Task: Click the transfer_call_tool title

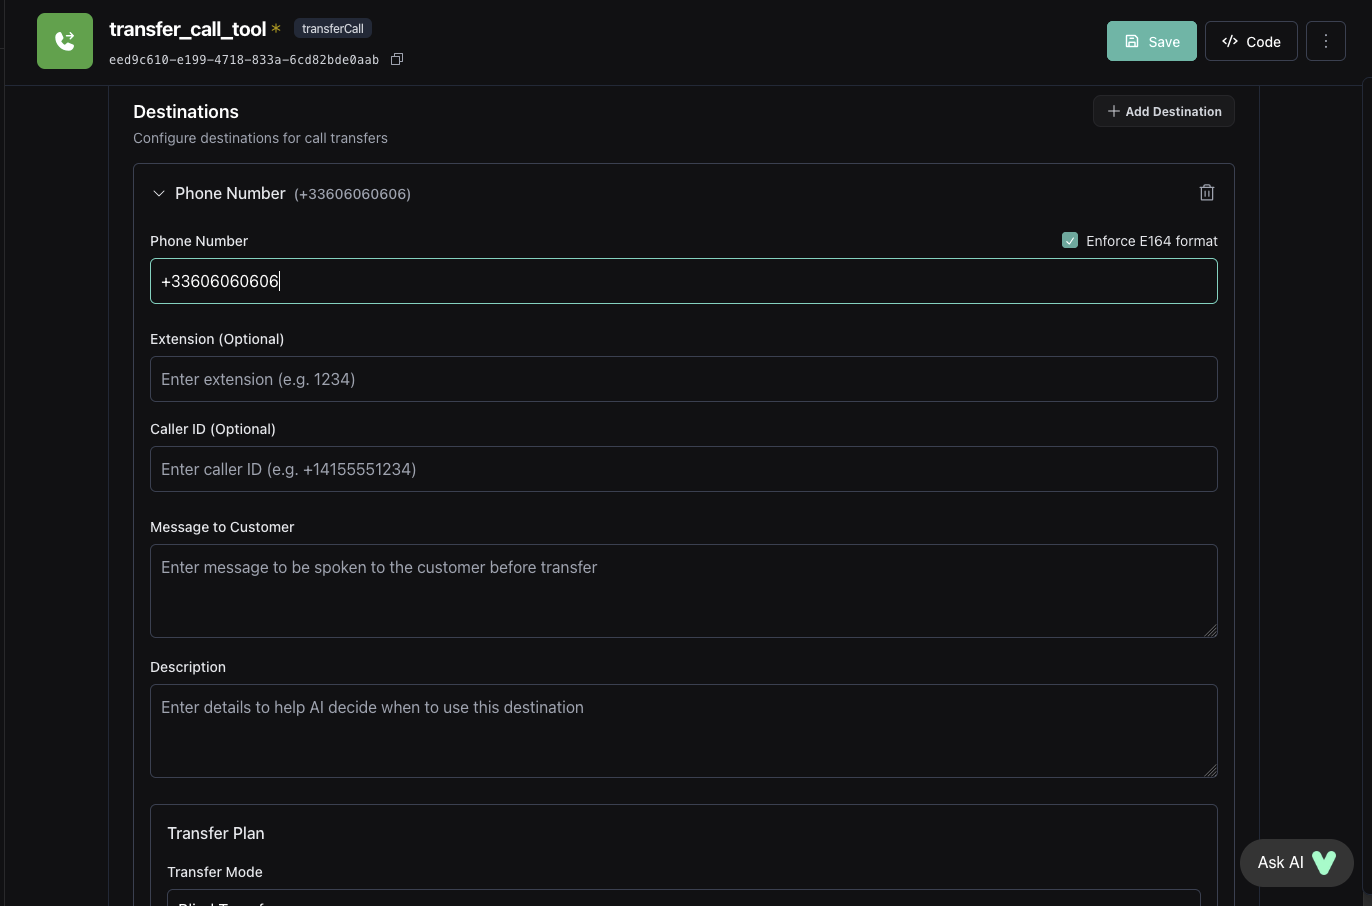Action: [188, 29]
